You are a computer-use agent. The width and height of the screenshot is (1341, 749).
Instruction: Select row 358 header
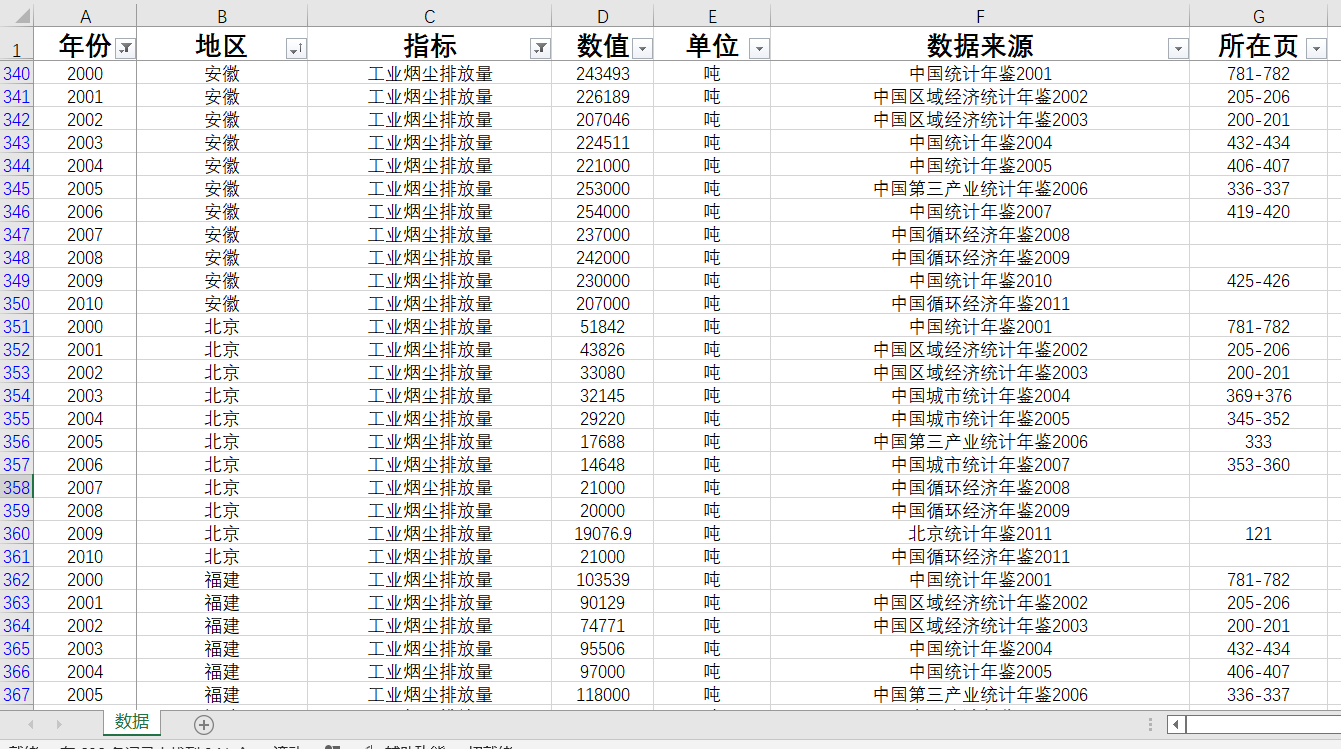[x=16, y=488]
